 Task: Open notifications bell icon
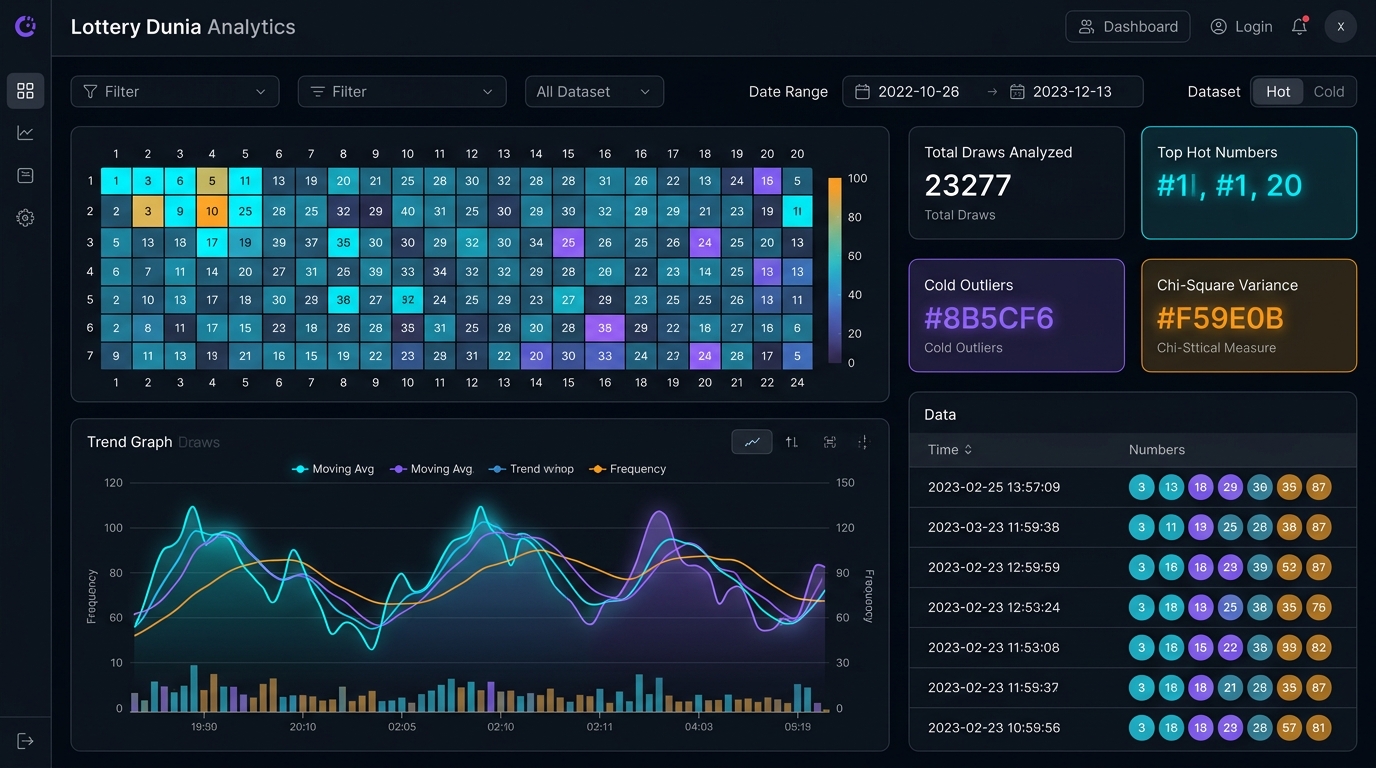[1300, 27]
